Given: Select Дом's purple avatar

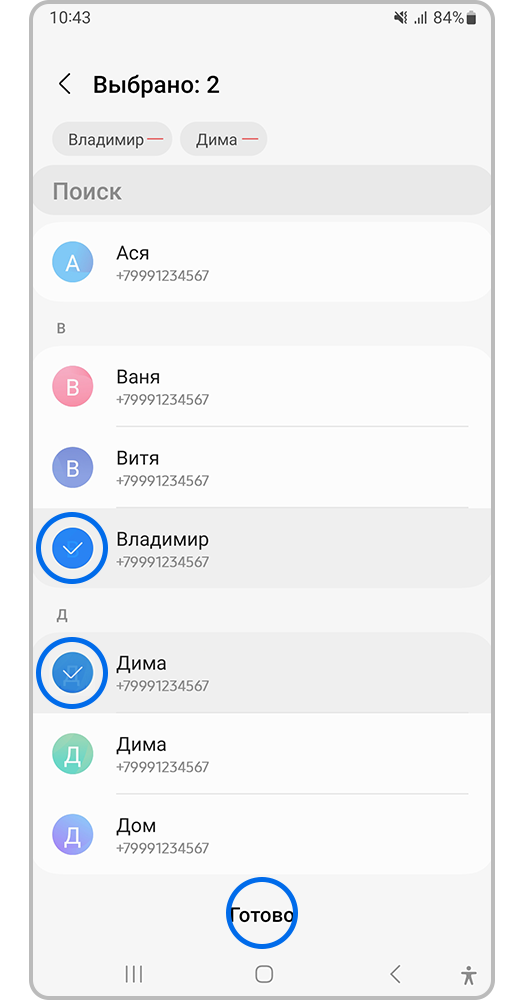Looking at the screenshot, I should pyautogui.click(x=72, y=834).
